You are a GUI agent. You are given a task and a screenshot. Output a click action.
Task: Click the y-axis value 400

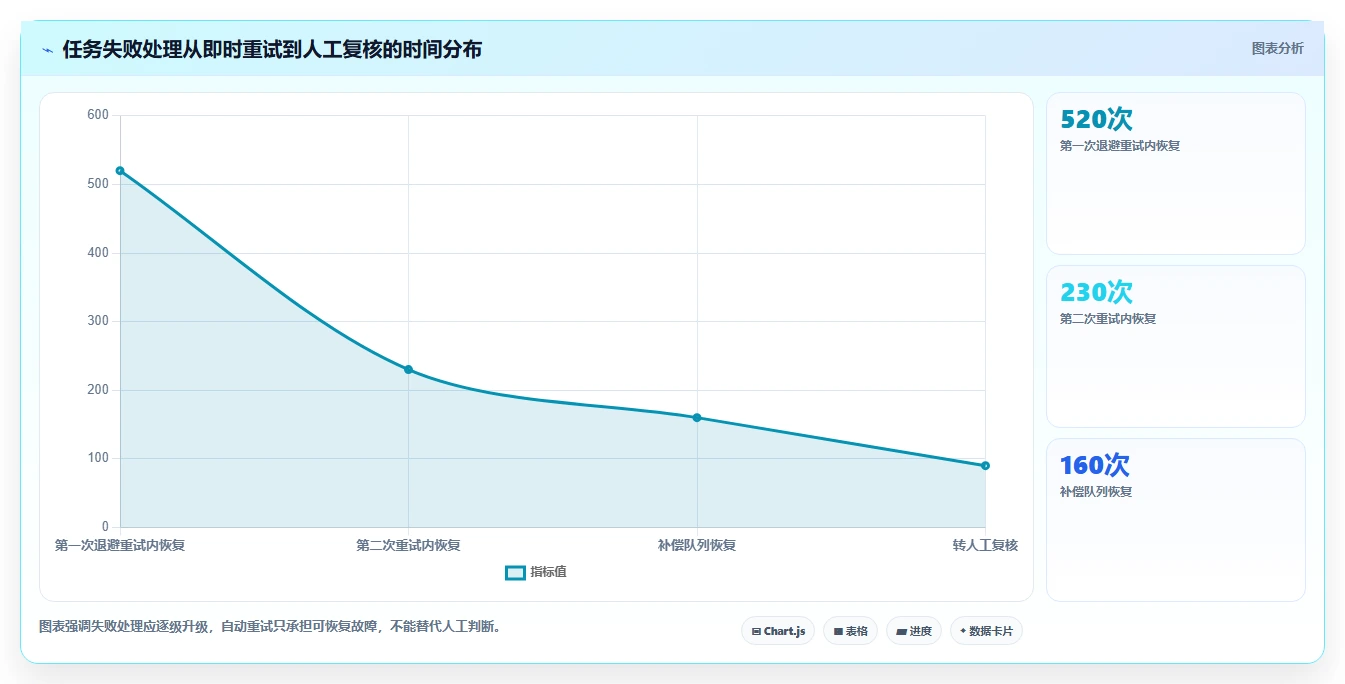point(98,253)
